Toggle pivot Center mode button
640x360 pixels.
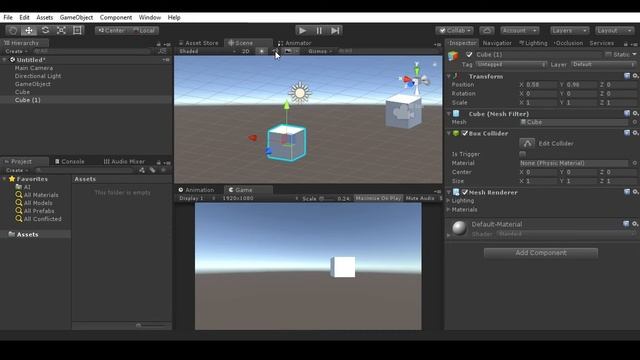(x=111, y=31)
